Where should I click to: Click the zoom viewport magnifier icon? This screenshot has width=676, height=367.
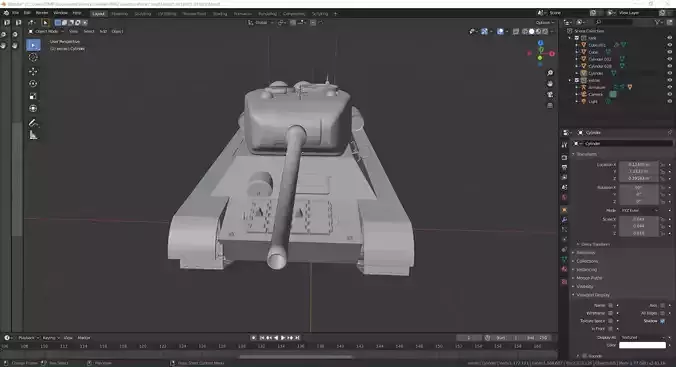(x=550, y=73)
